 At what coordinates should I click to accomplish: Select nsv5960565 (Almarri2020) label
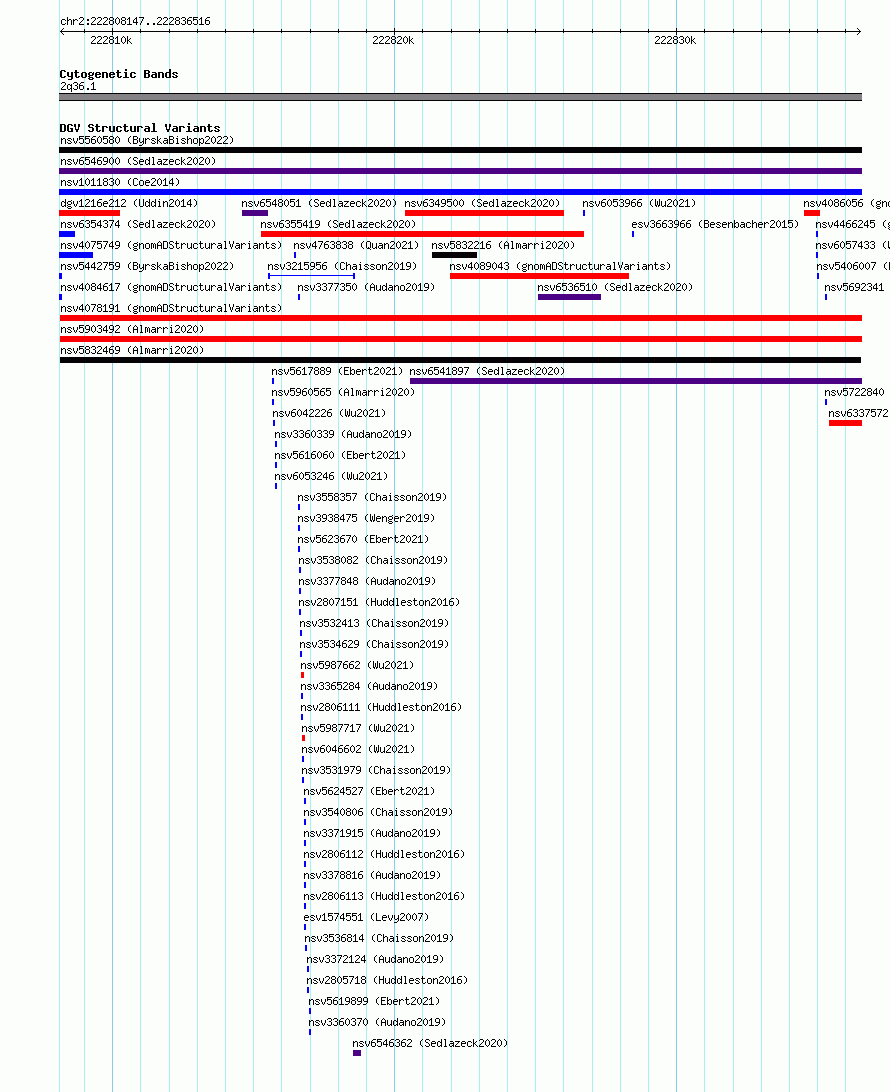(343, 392)
